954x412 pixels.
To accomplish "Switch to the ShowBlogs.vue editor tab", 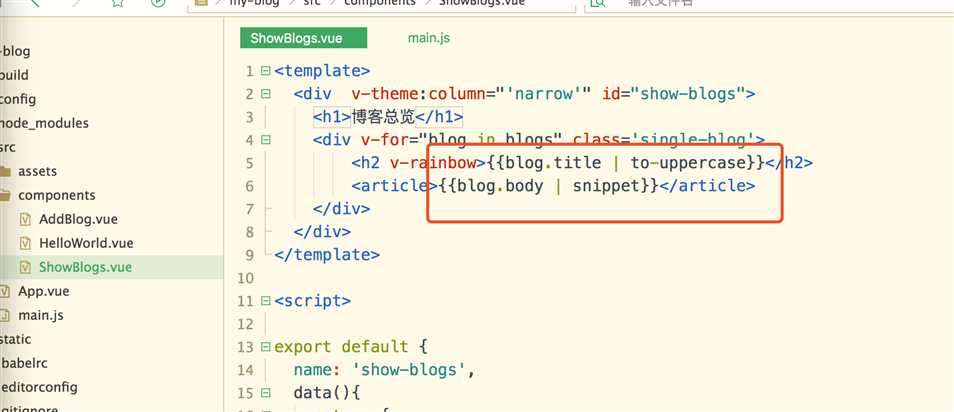I will click(304, 38).
